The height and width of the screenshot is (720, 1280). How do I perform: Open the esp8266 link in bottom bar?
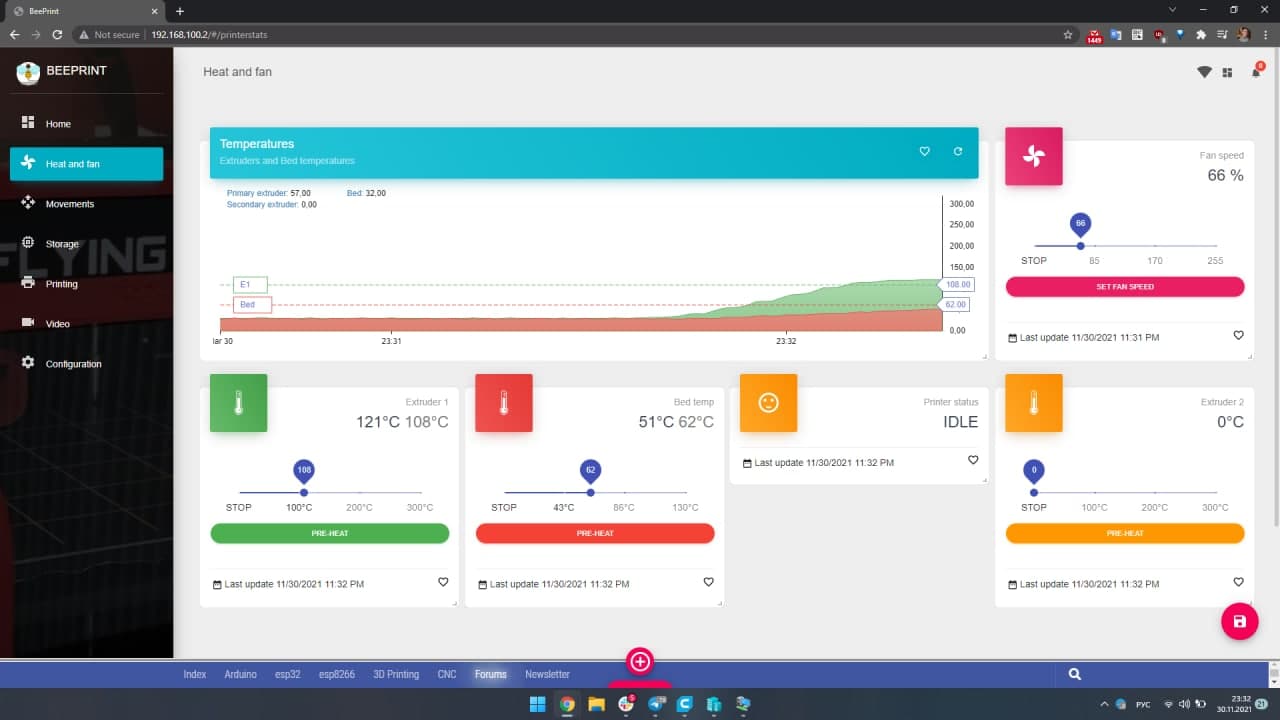pos(337,674)
